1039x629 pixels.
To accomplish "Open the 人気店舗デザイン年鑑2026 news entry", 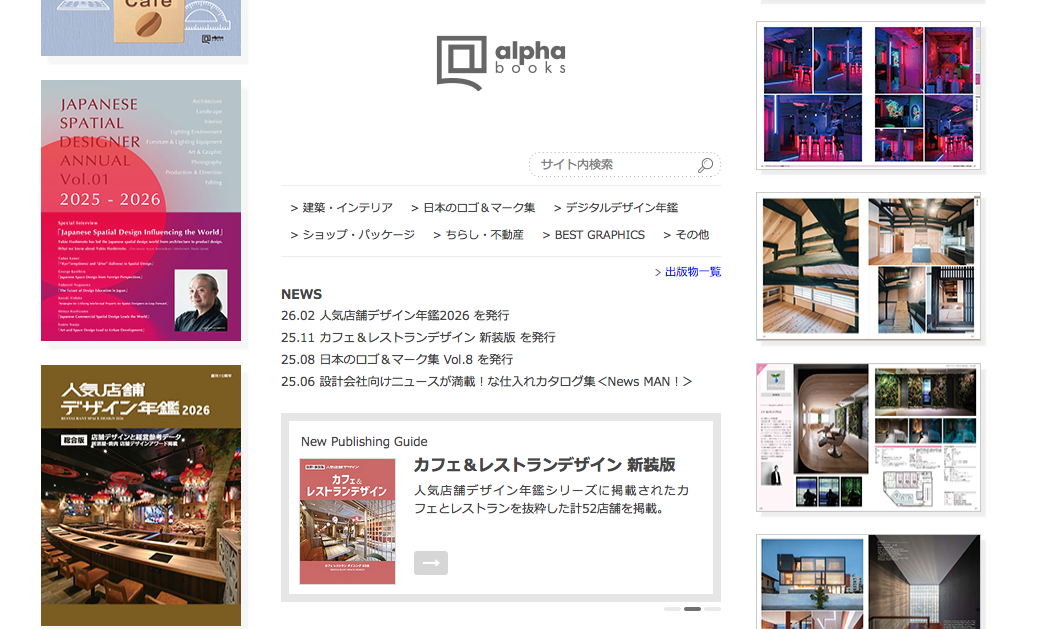I will click(397, 315).
